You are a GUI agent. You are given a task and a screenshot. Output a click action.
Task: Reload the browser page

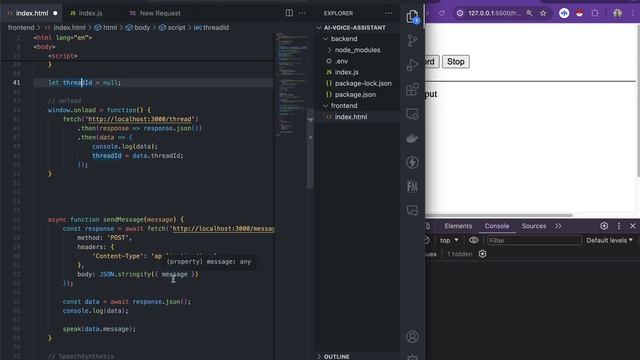pos(442,13)
